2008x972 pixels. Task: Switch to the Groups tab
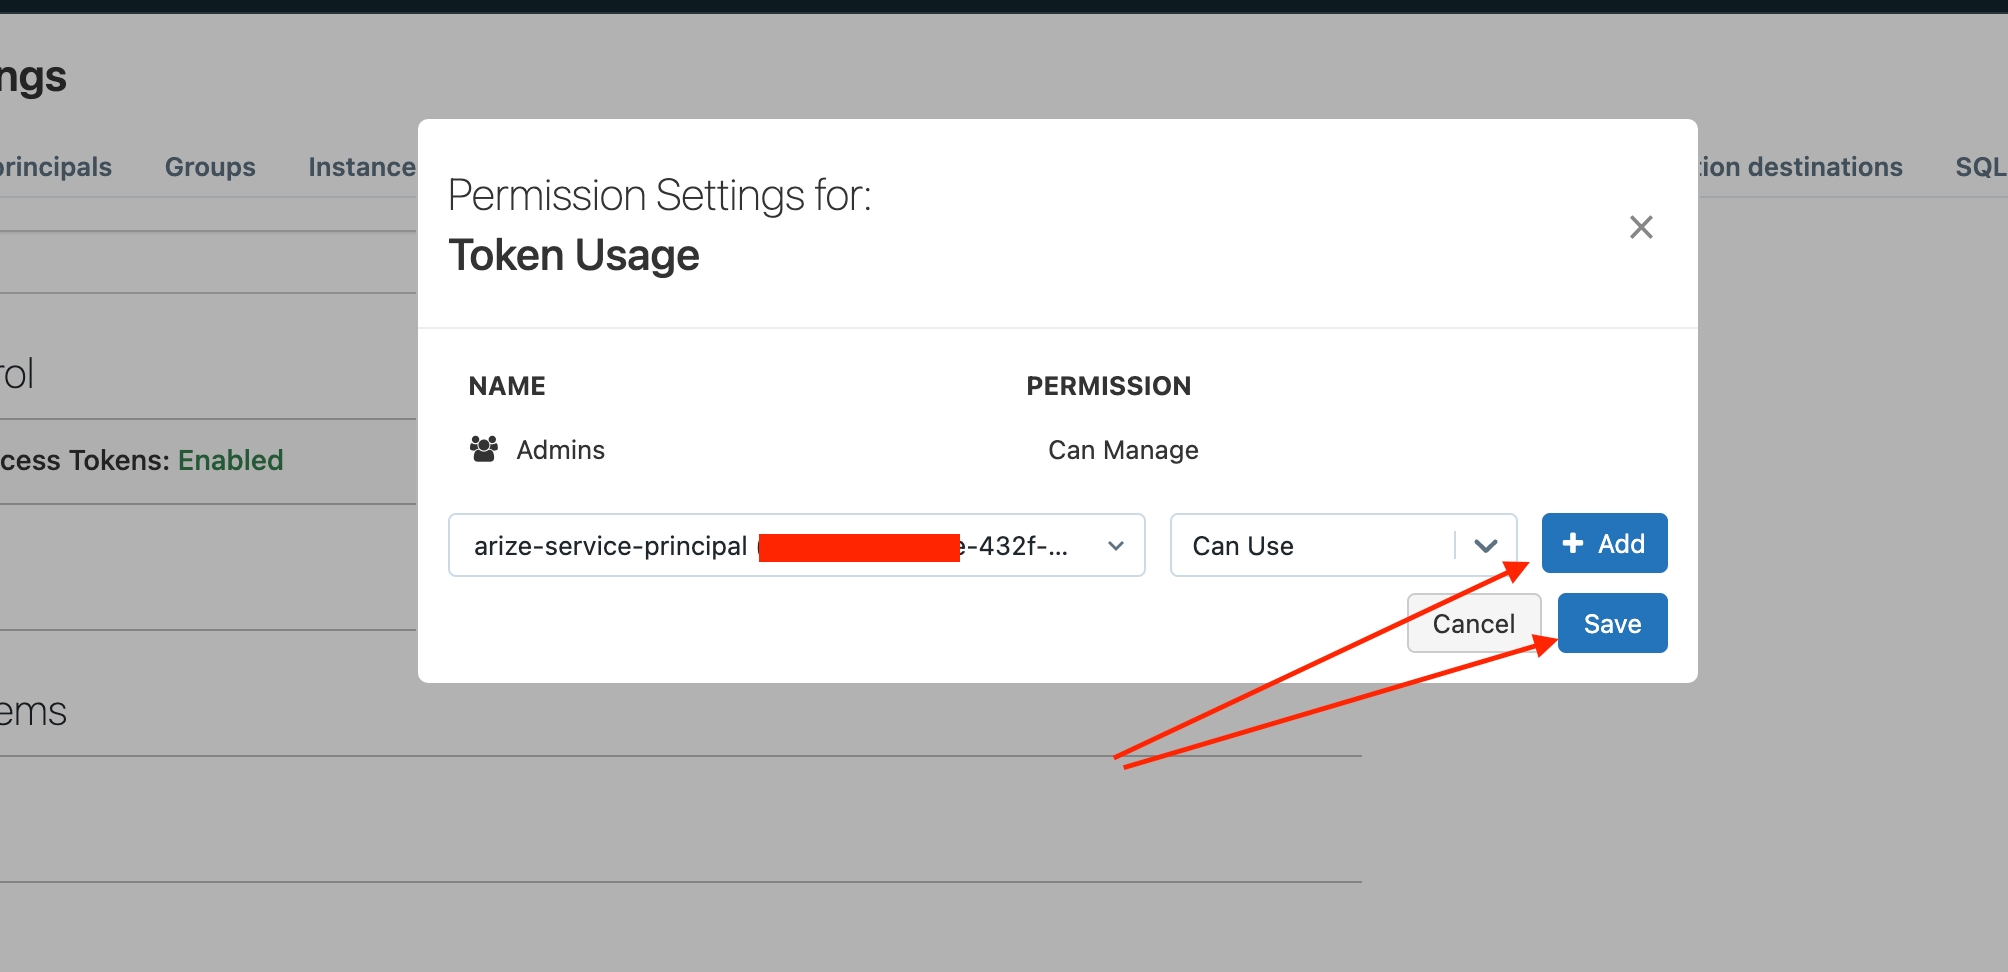coord(210,167)
